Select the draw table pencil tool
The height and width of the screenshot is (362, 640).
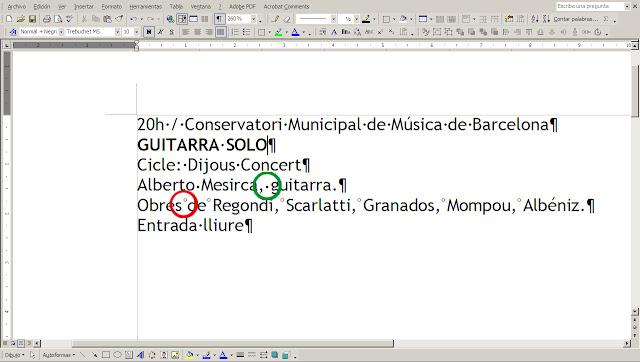276,19
